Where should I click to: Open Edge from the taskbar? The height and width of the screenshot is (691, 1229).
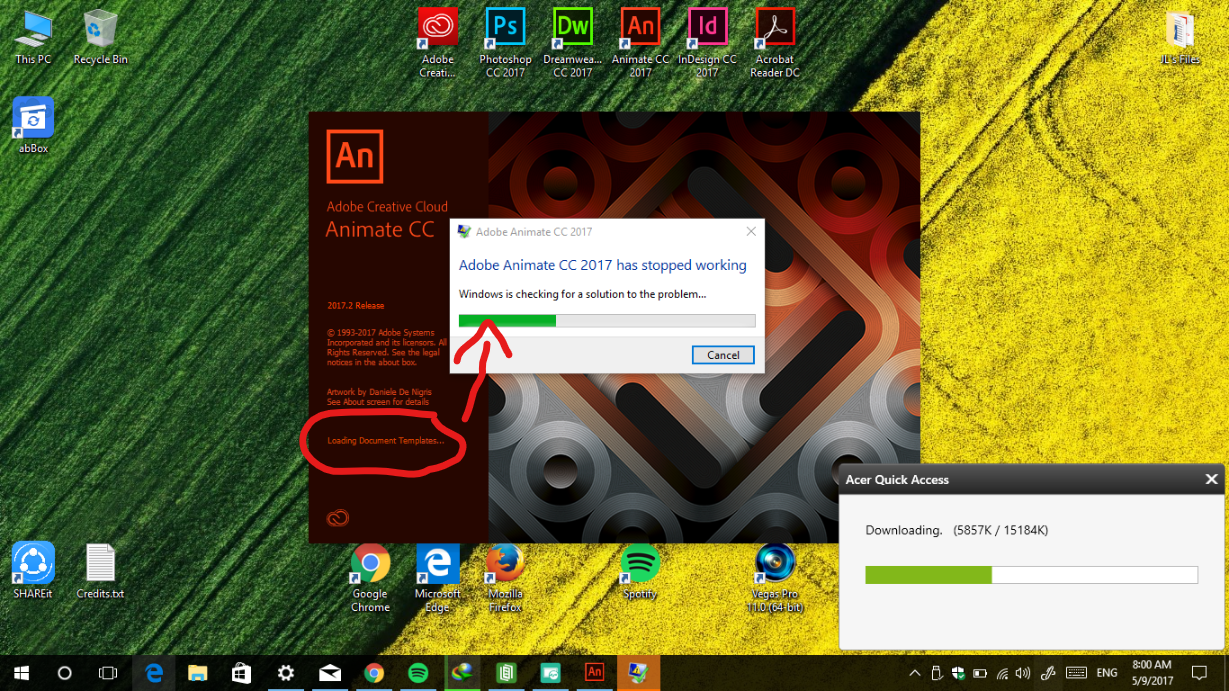click(154, 673)
